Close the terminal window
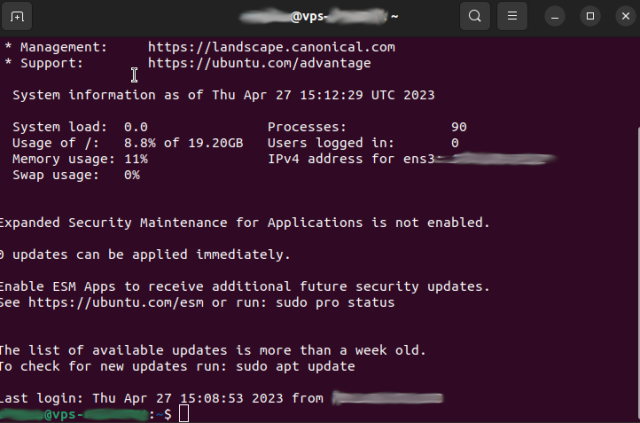 click(x=626, y=16)
